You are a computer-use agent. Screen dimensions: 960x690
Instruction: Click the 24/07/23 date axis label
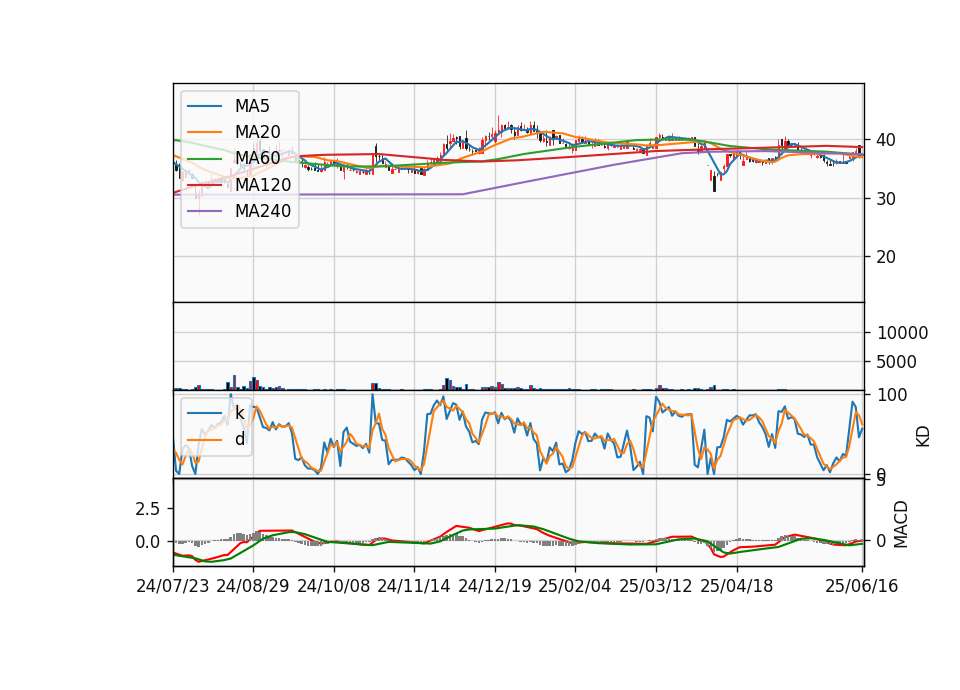tap(173, 586)
